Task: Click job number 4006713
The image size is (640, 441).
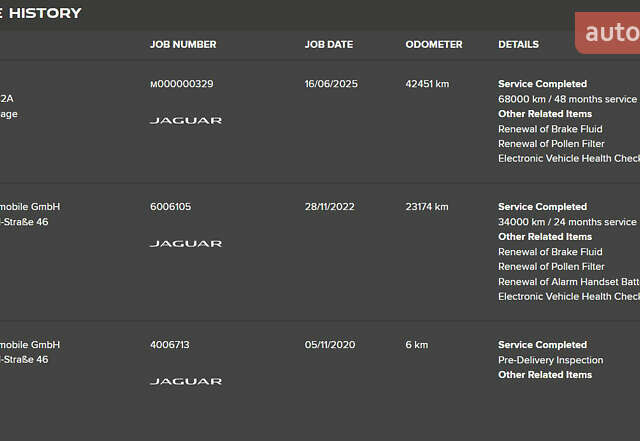Action: point(170,345)
